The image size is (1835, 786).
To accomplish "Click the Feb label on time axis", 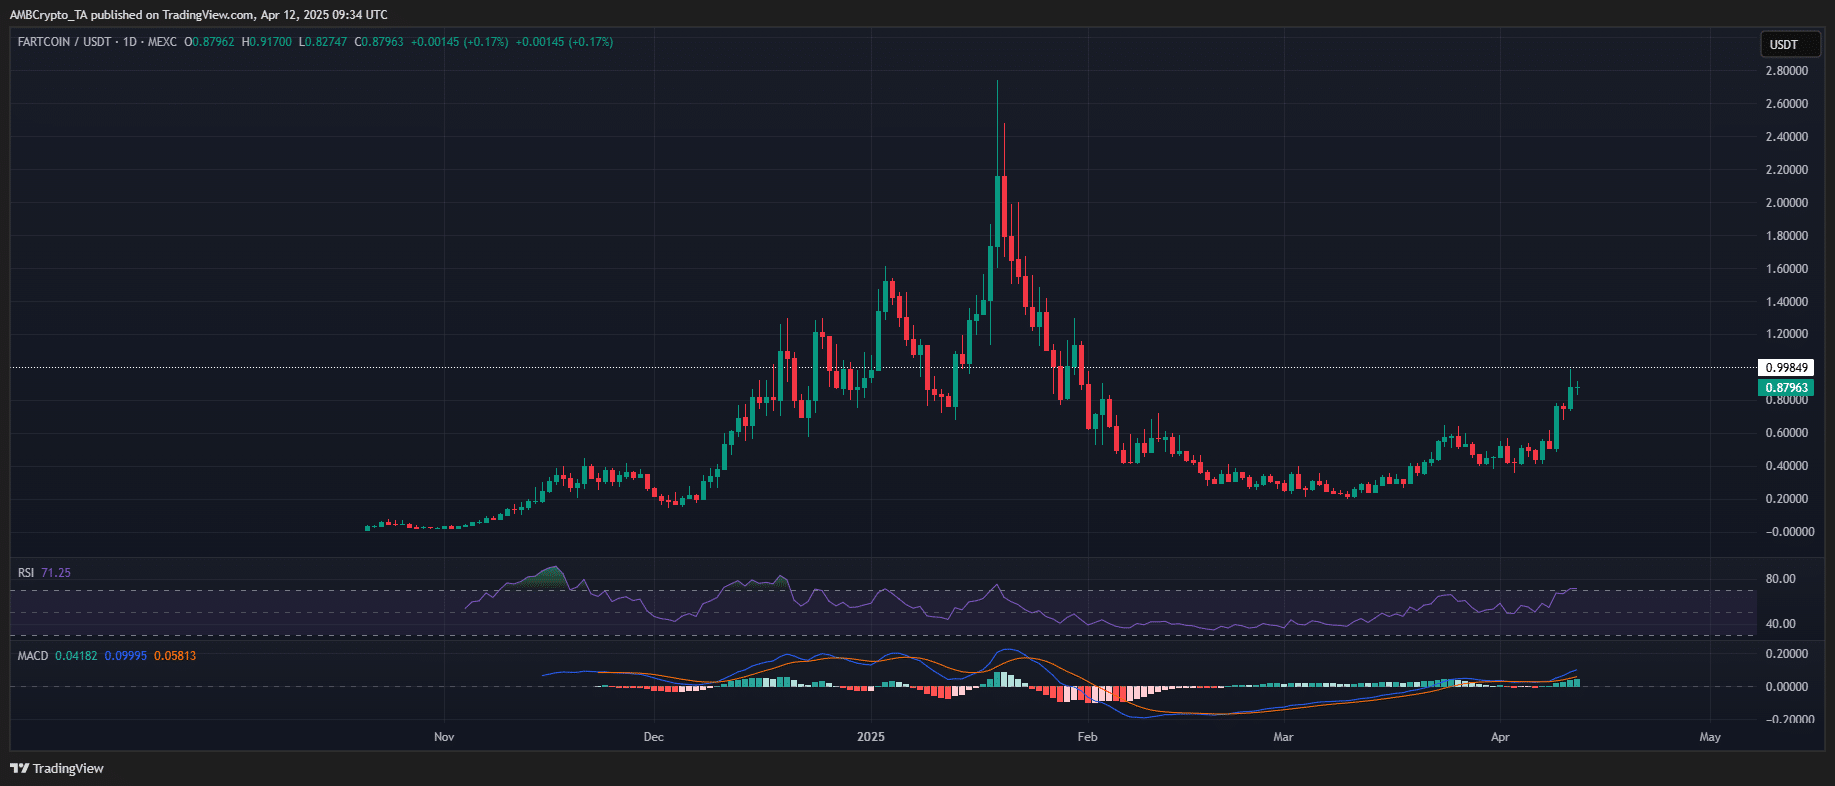I will pyautogui.click(x=1087, y=737).
